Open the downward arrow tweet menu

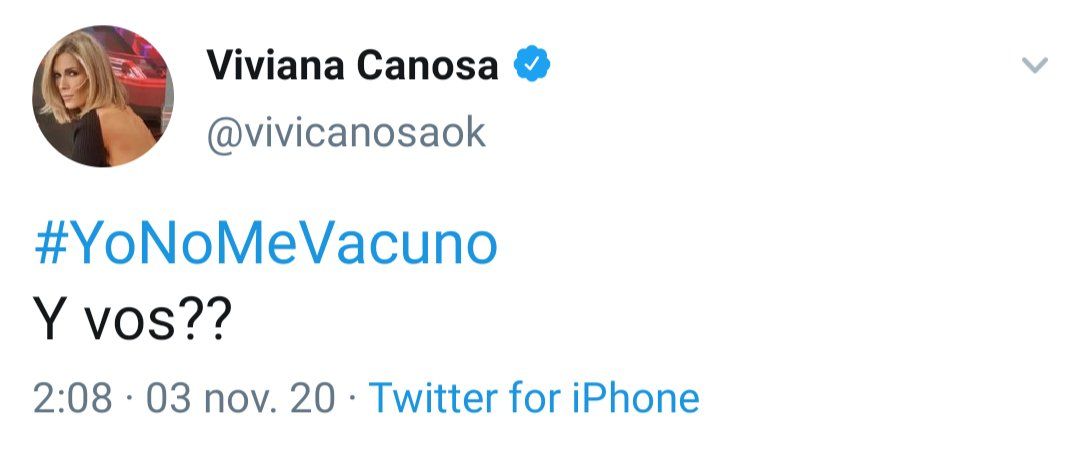(x=1034, y=67)
